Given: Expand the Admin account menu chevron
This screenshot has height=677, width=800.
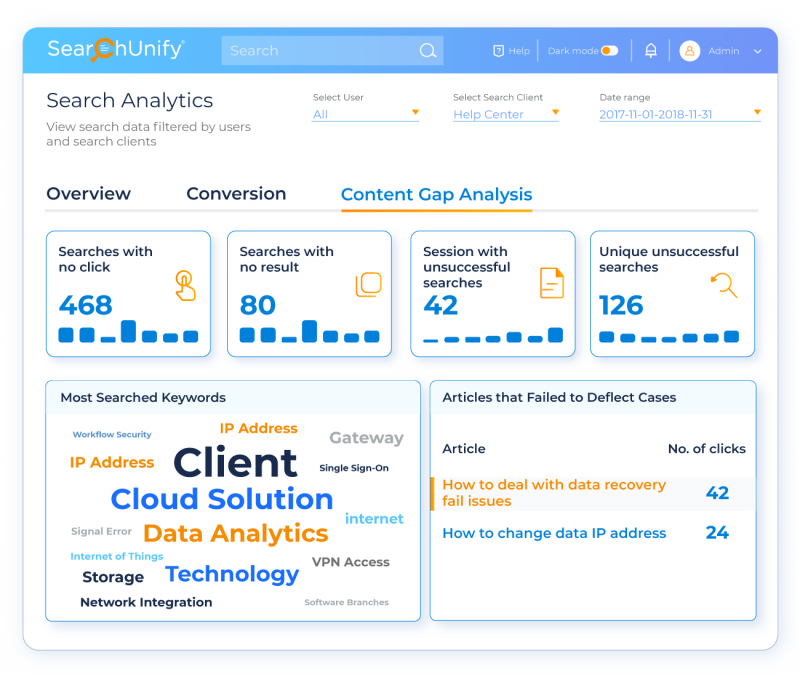Looking at the screenshot, I should point(758,51).
